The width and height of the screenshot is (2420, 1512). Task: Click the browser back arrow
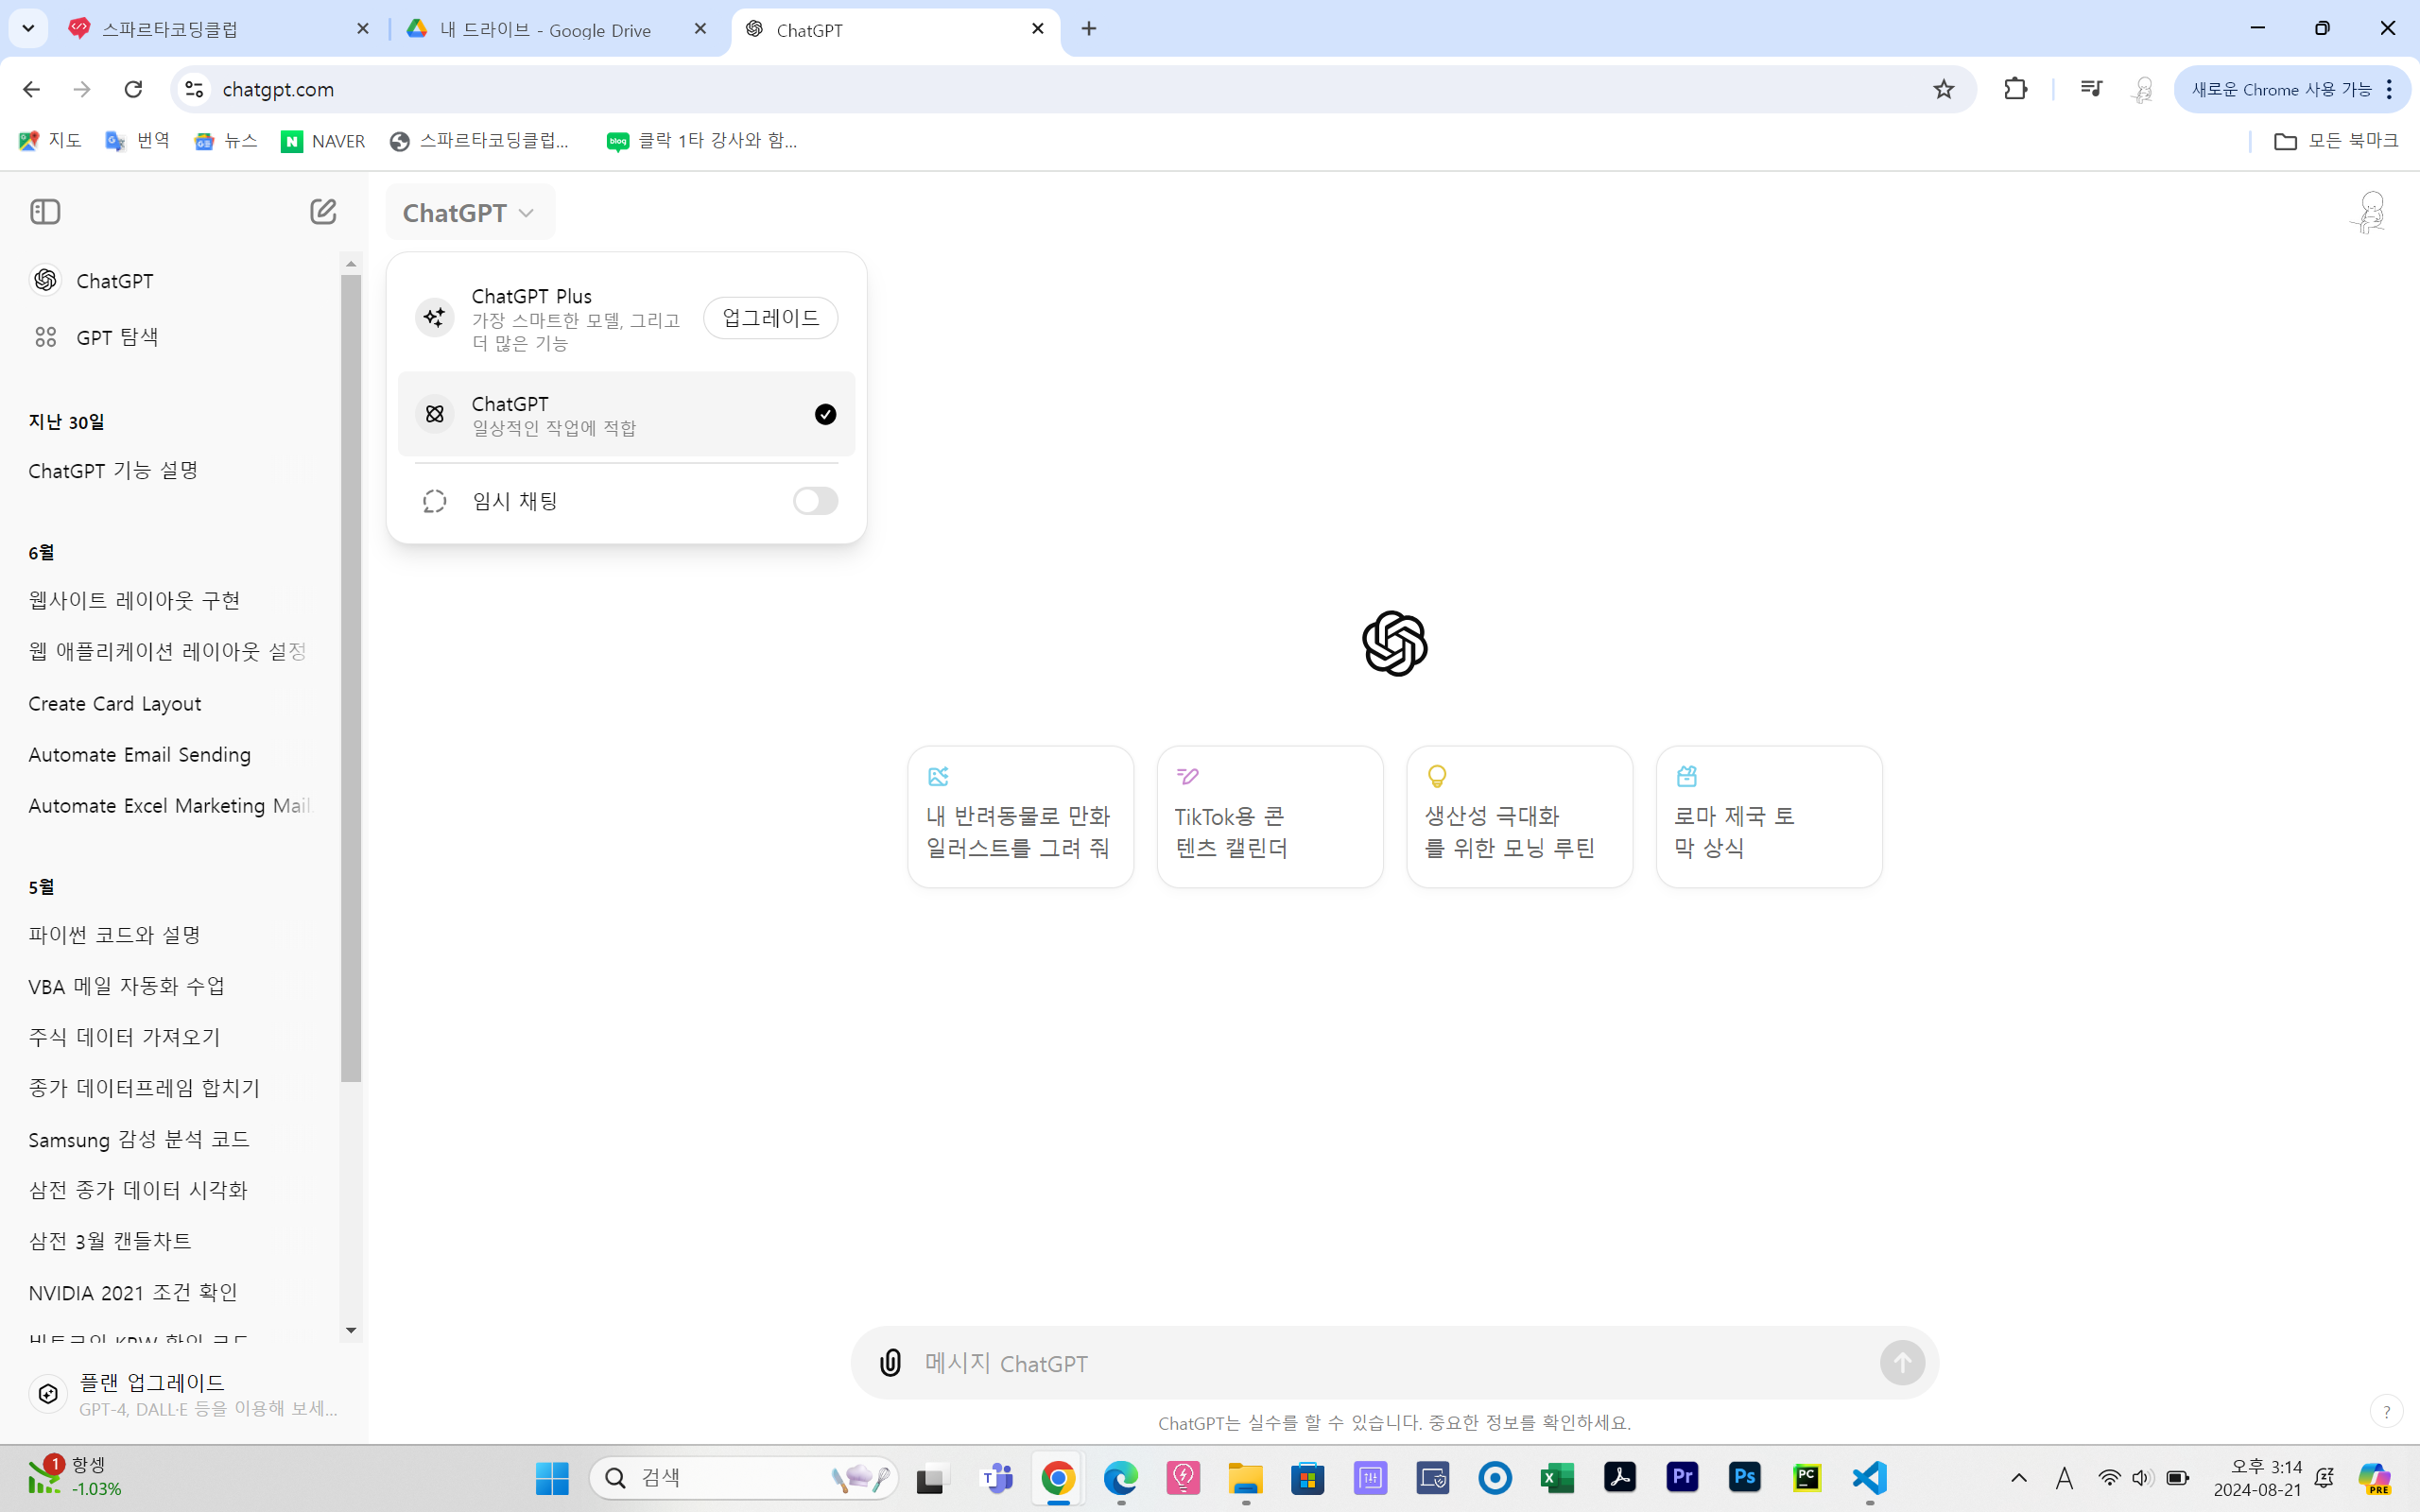pyautogui.click(x=31, y=89)
